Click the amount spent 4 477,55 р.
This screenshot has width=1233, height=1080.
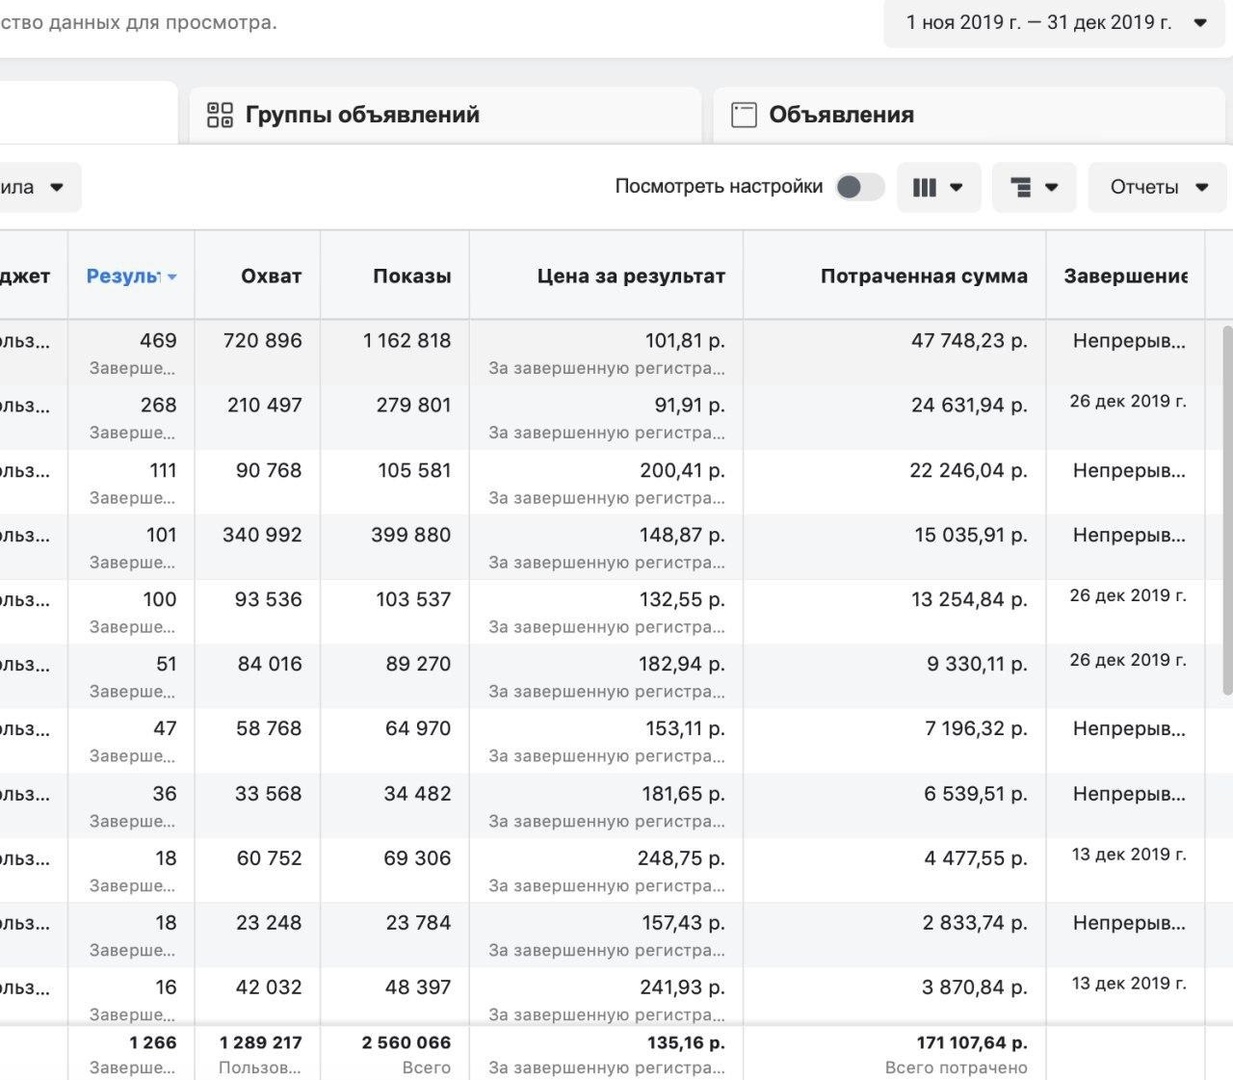tap(976, 858)
